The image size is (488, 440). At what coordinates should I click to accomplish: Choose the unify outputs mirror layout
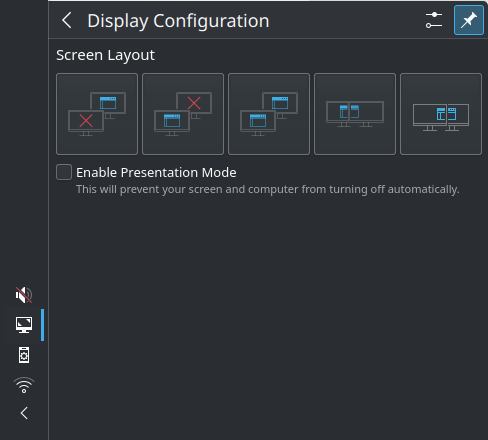click(x=269, y=114)
